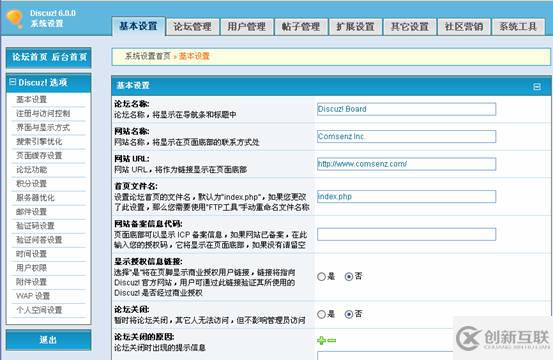The height and width of the screenshot is (360, 553).
Task: Click the Discuz! logo icon
Action: 15,19
